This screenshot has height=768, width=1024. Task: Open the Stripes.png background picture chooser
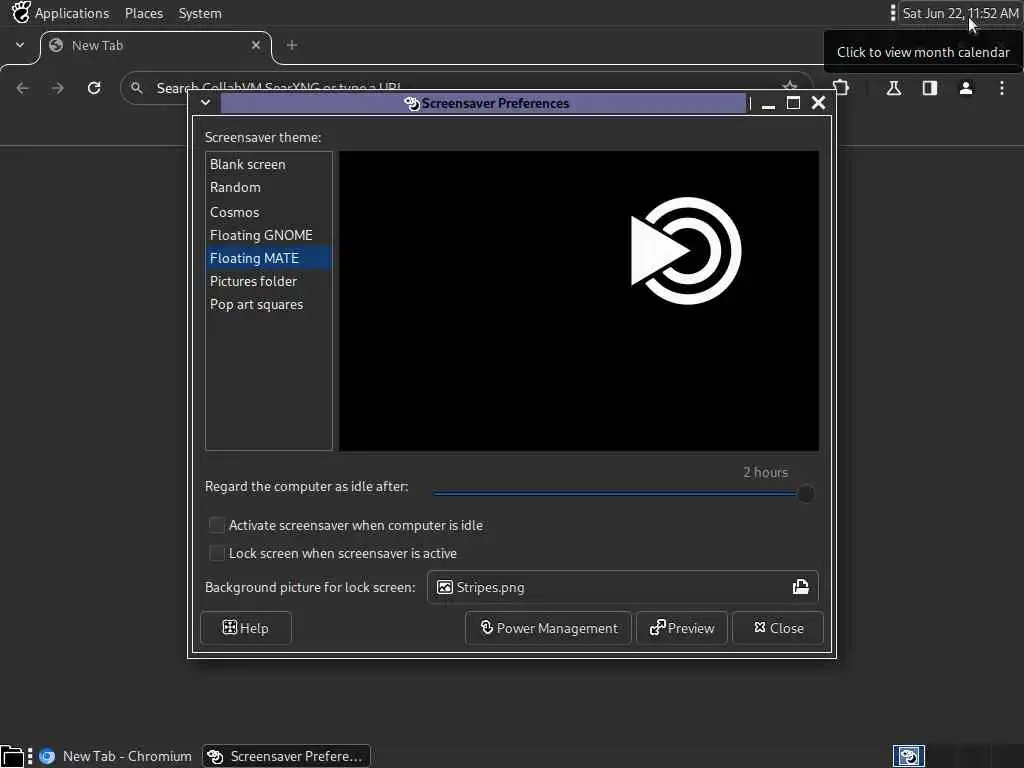pos(622,587)
